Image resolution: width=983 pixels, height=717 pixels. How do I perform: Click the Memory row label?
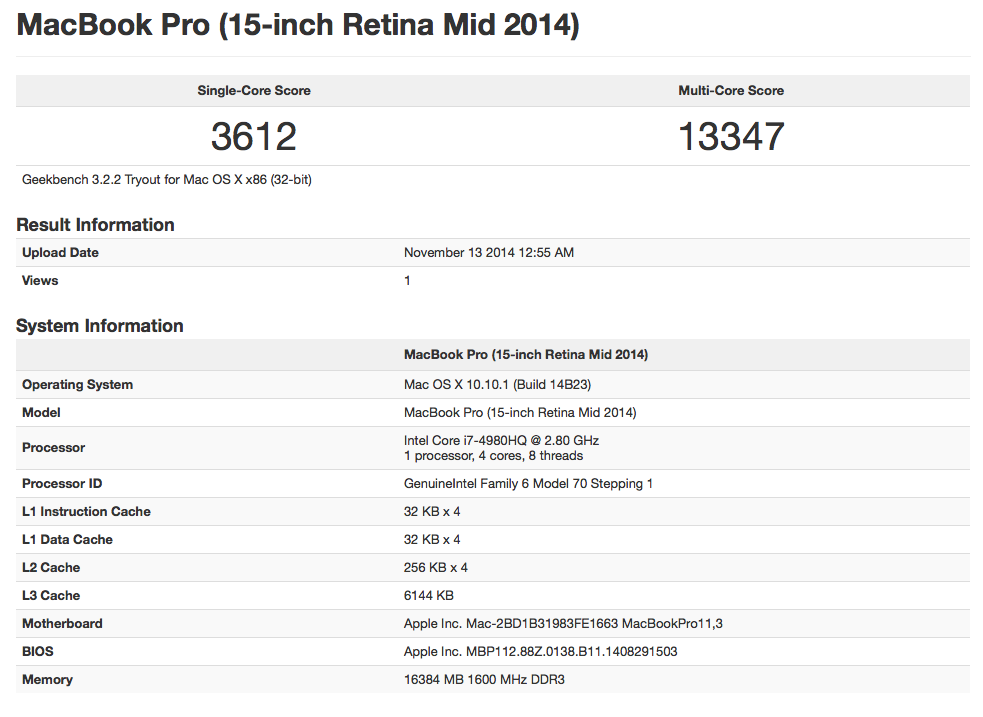(48, 679)
